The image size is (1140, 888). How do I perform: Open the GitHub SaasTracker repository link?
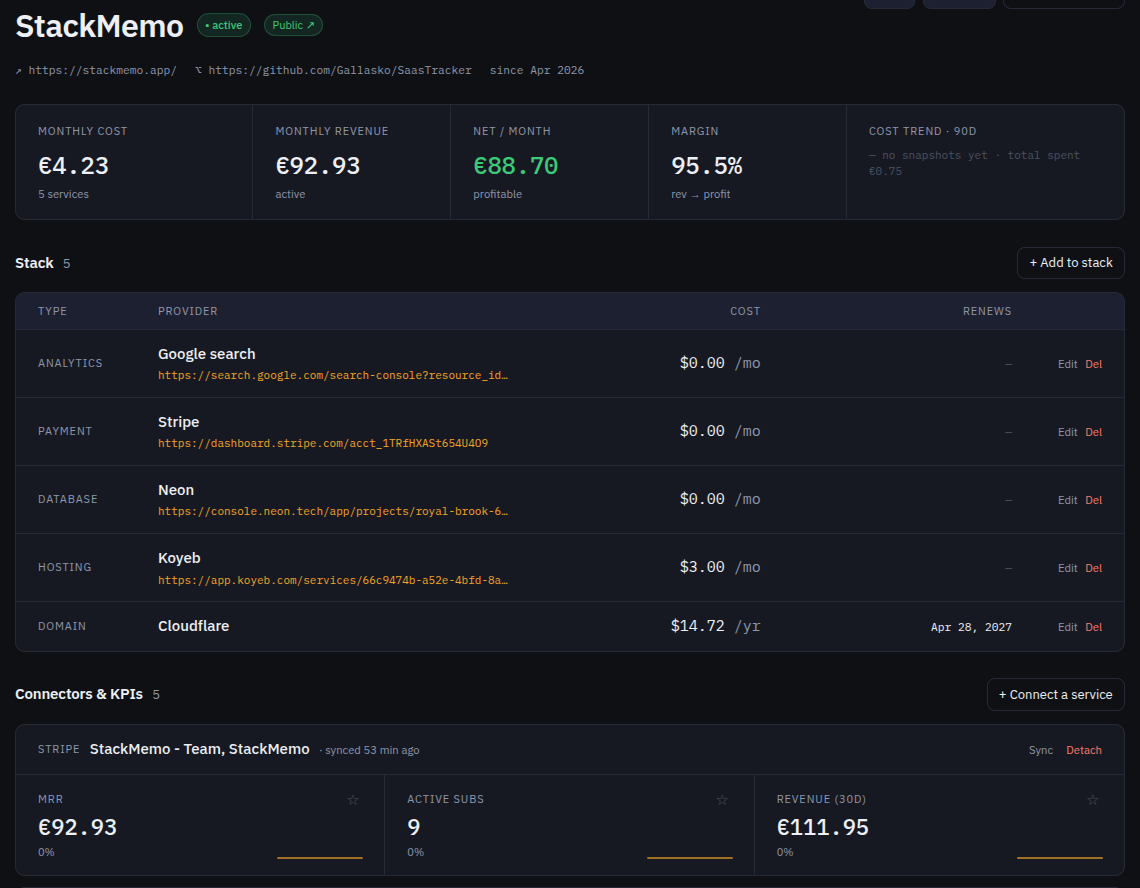coord(340,71)
